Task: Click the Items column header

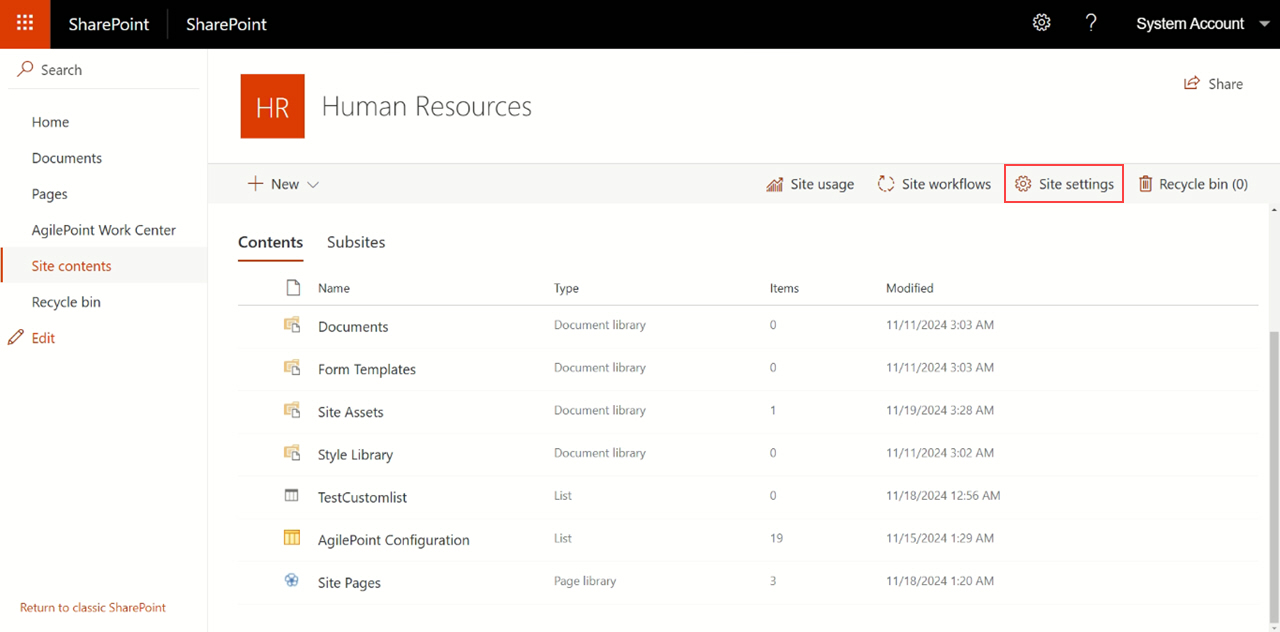Action: tap(784, 288)
